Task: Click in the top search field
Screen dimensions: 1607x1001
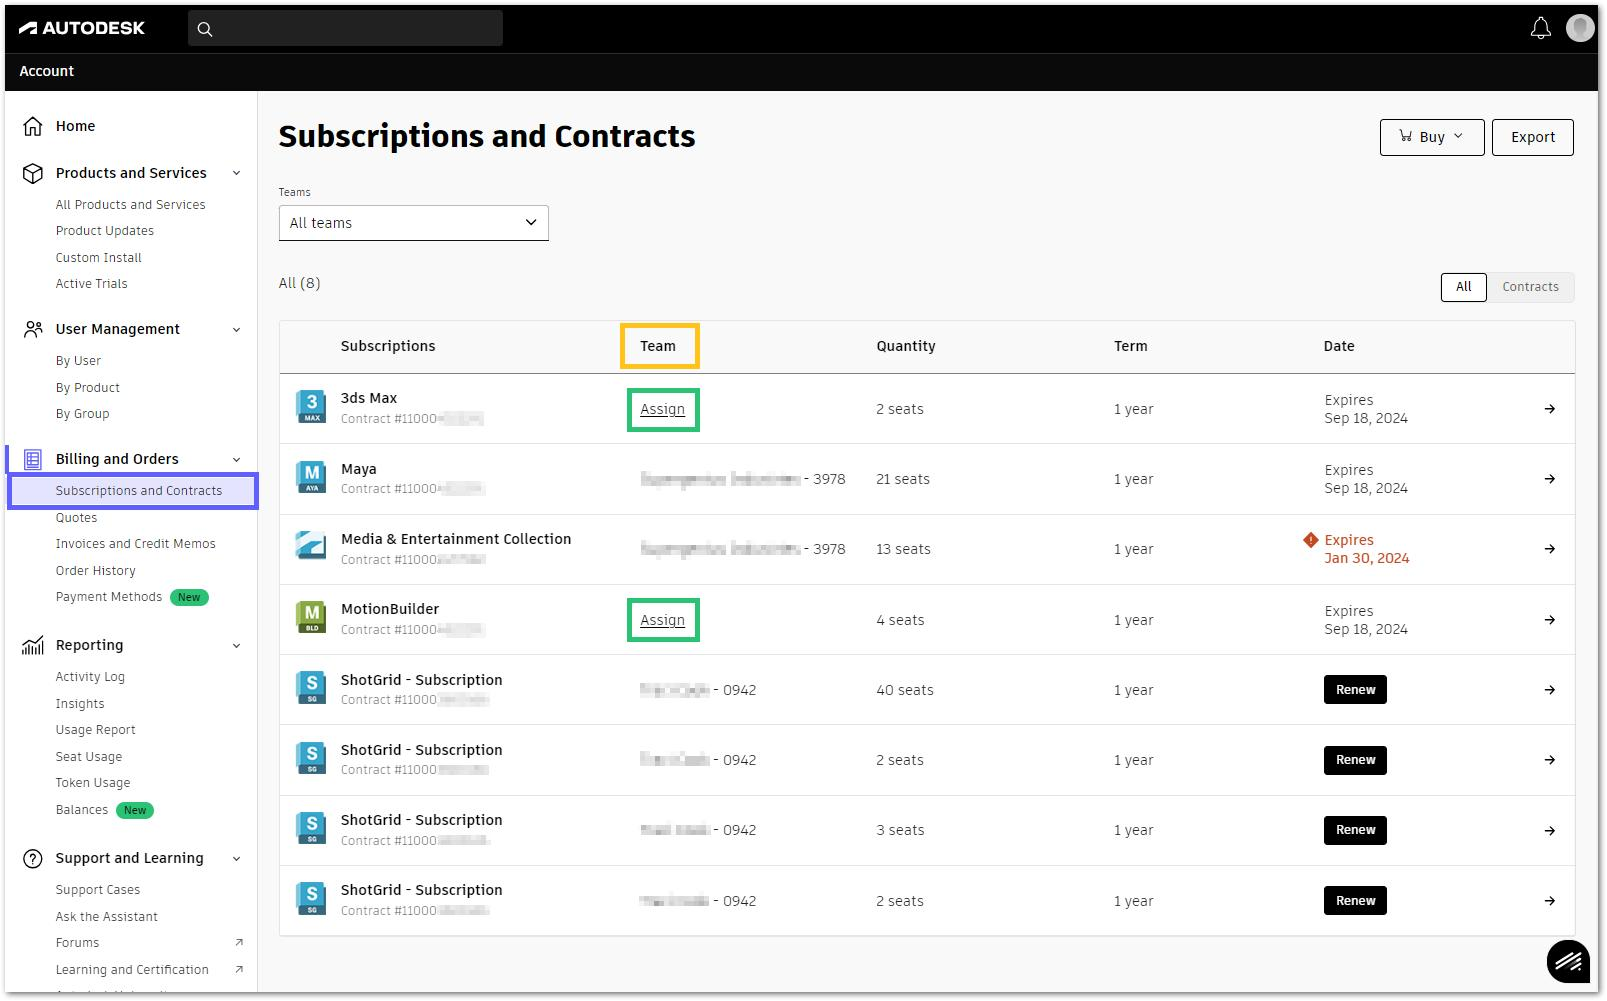Action: tap(345, 28)
